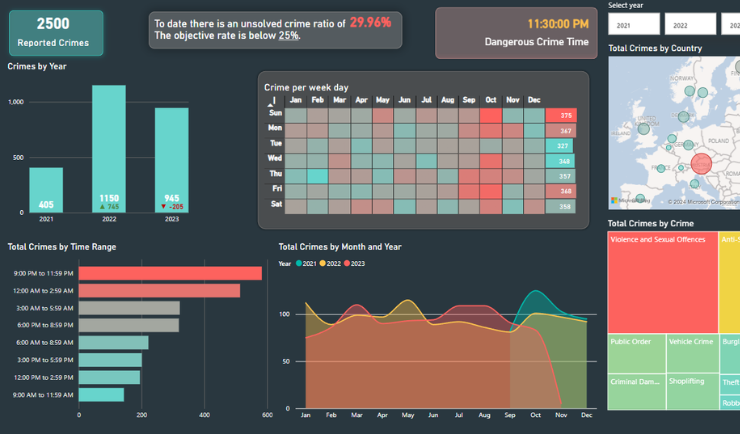The height and width of the screenshot is (434, 740).
Task: Click the 9:00 PM to 11:59 PM bar
Action: point(170,273)
